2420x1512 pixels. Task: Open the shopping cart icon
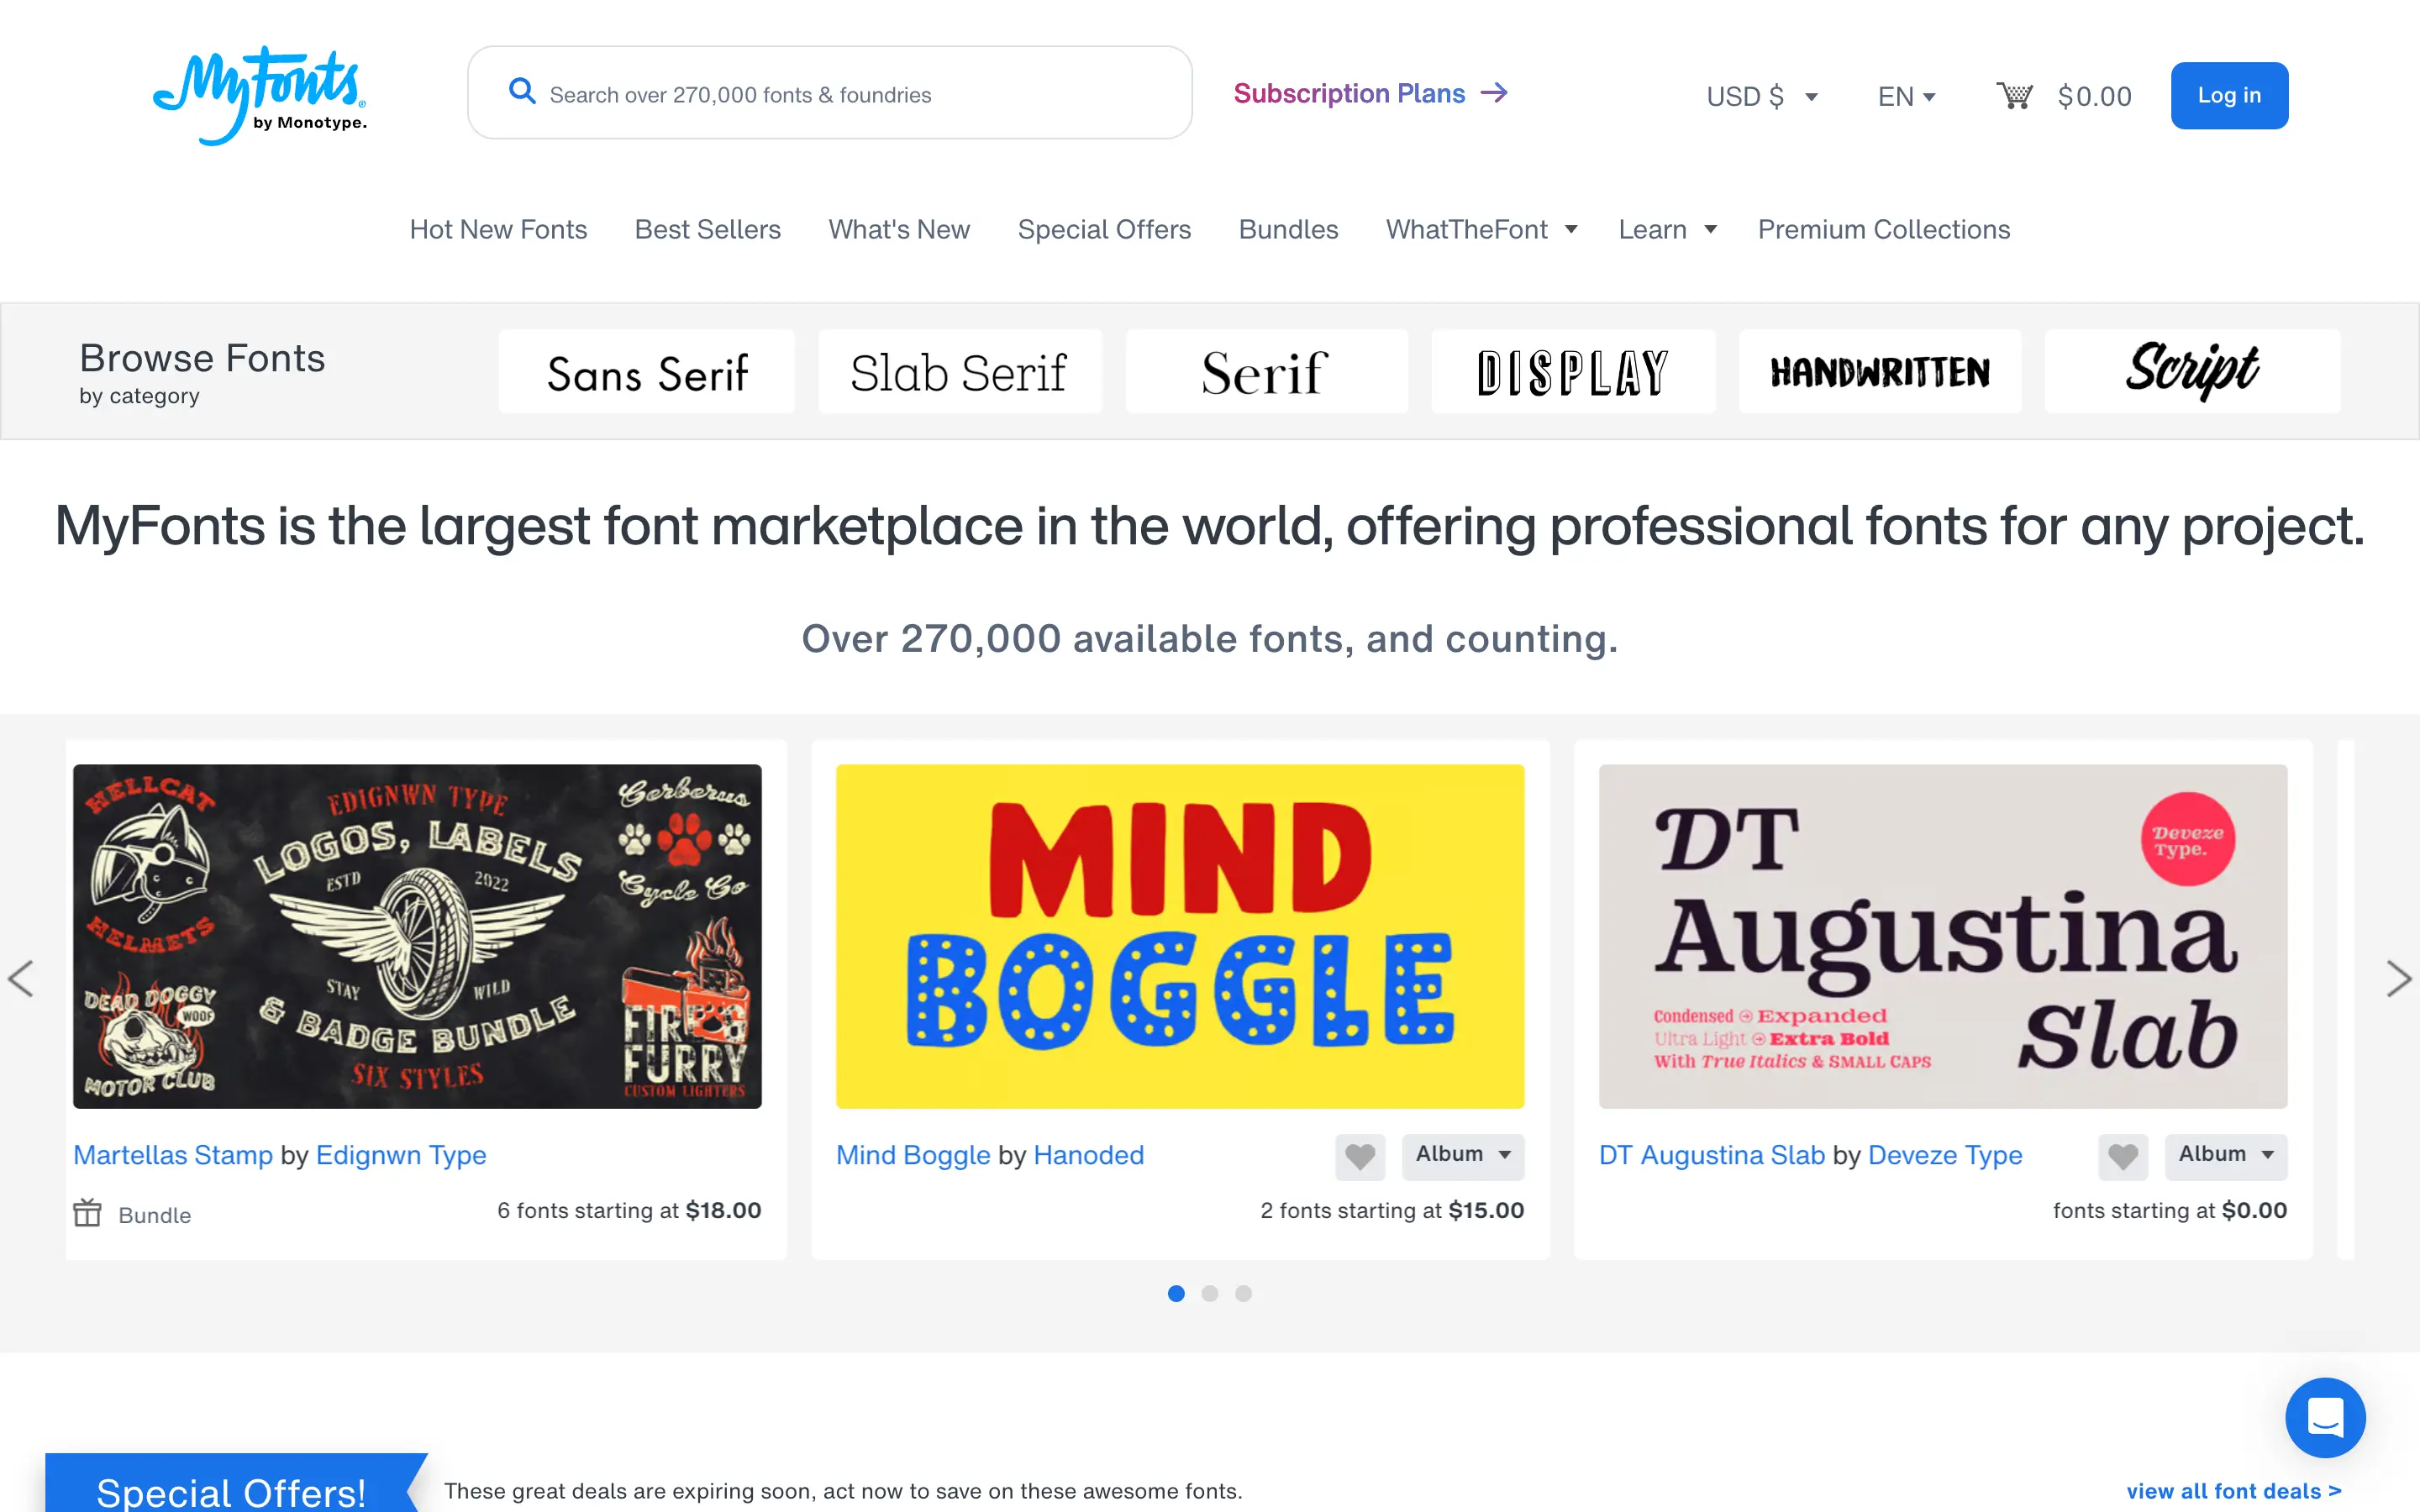[2014, 95]
